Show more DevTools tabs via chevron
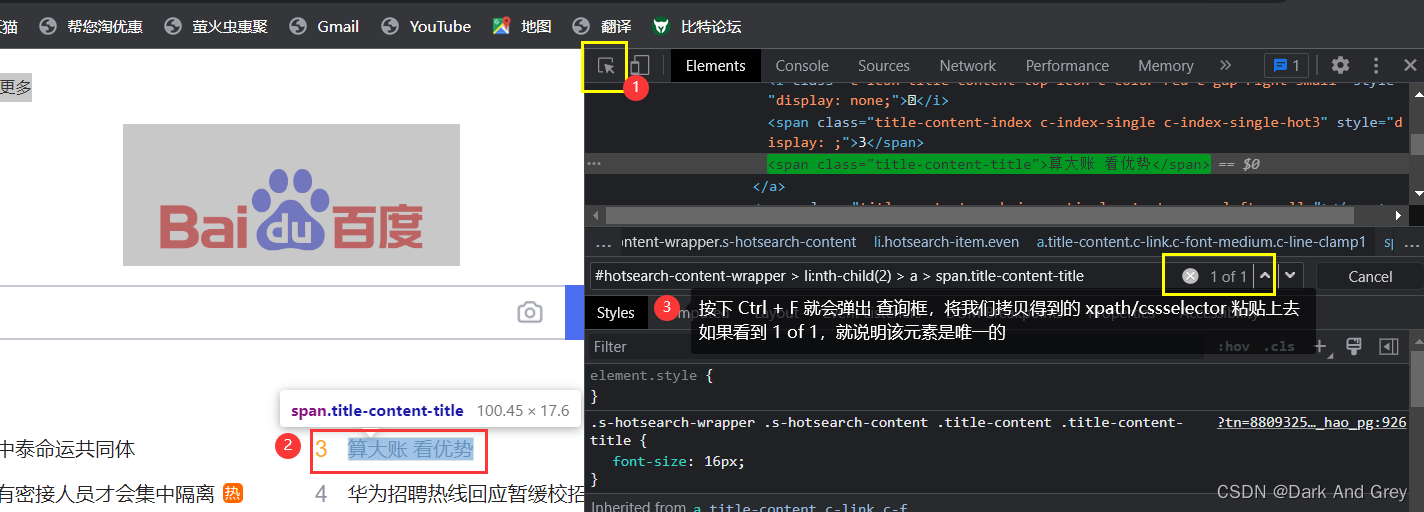1424x512 pixels. 1225,66
